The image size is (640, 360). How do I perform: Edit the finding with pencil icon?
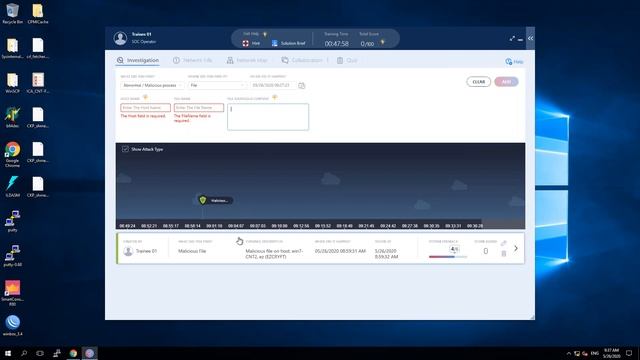[504, 243]
